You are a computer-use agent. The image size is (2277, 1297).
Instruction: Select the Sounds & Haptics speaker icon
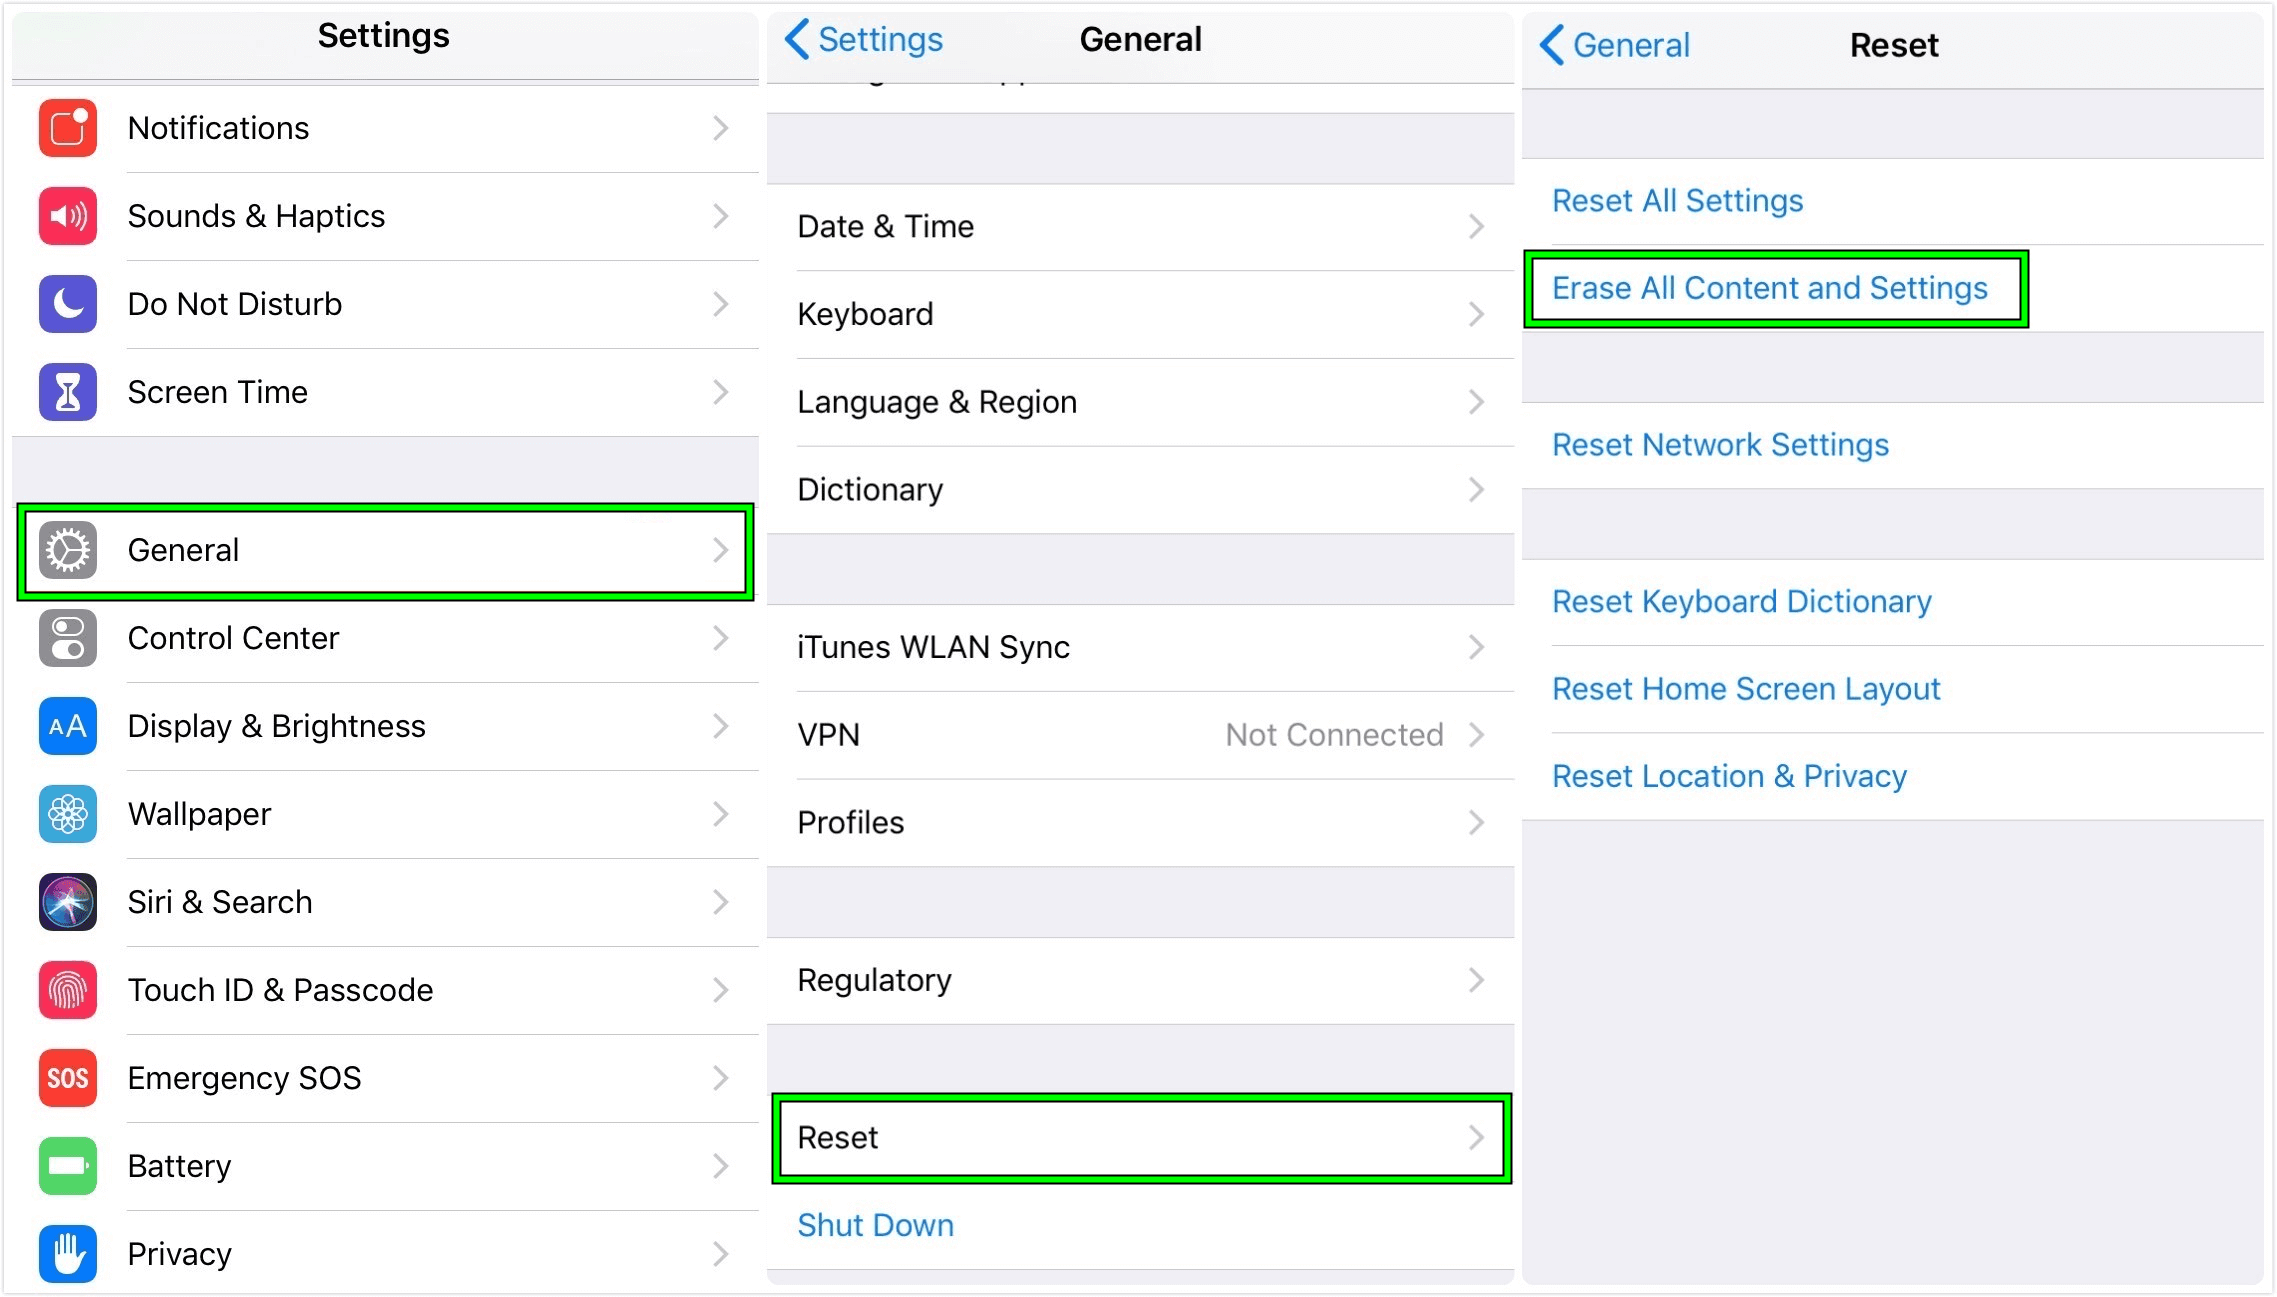pyautogui.click(x=66, y=216)
